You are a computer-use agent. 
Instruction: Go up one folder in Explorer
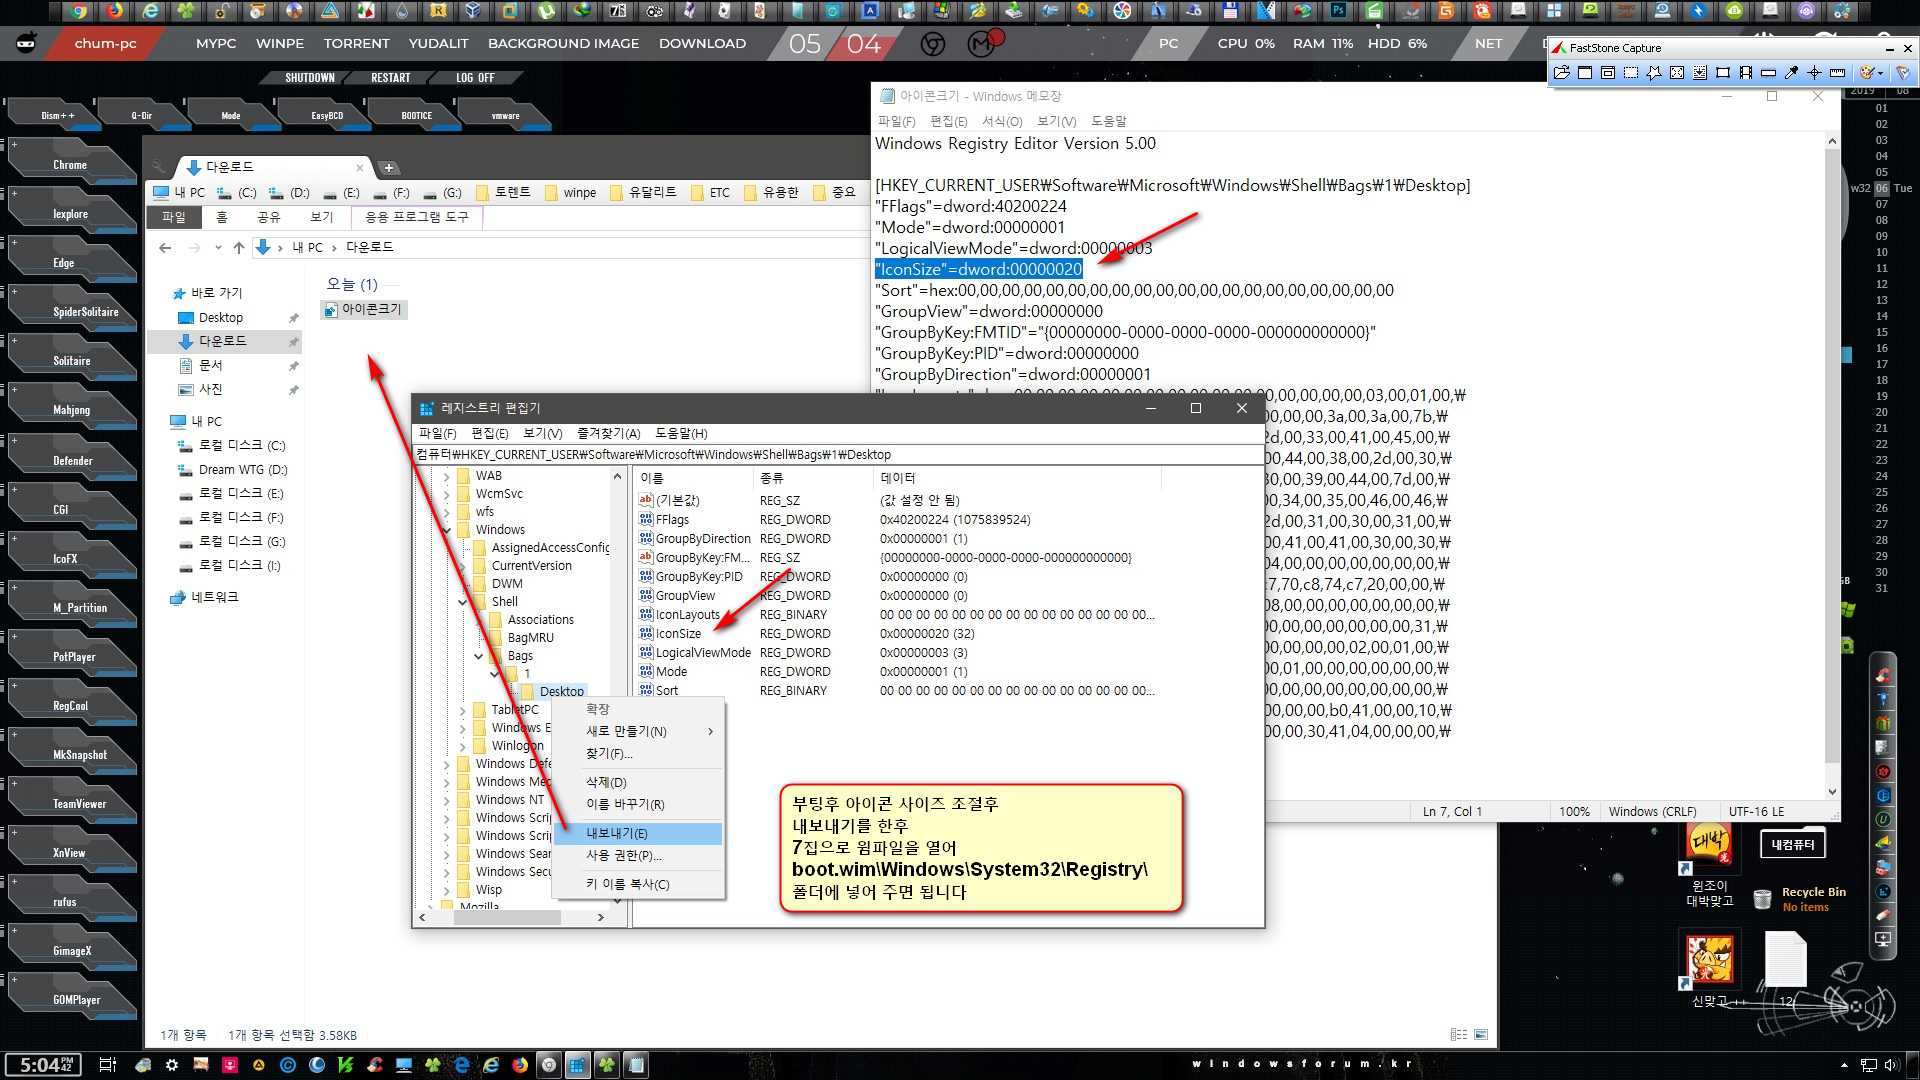238,248
